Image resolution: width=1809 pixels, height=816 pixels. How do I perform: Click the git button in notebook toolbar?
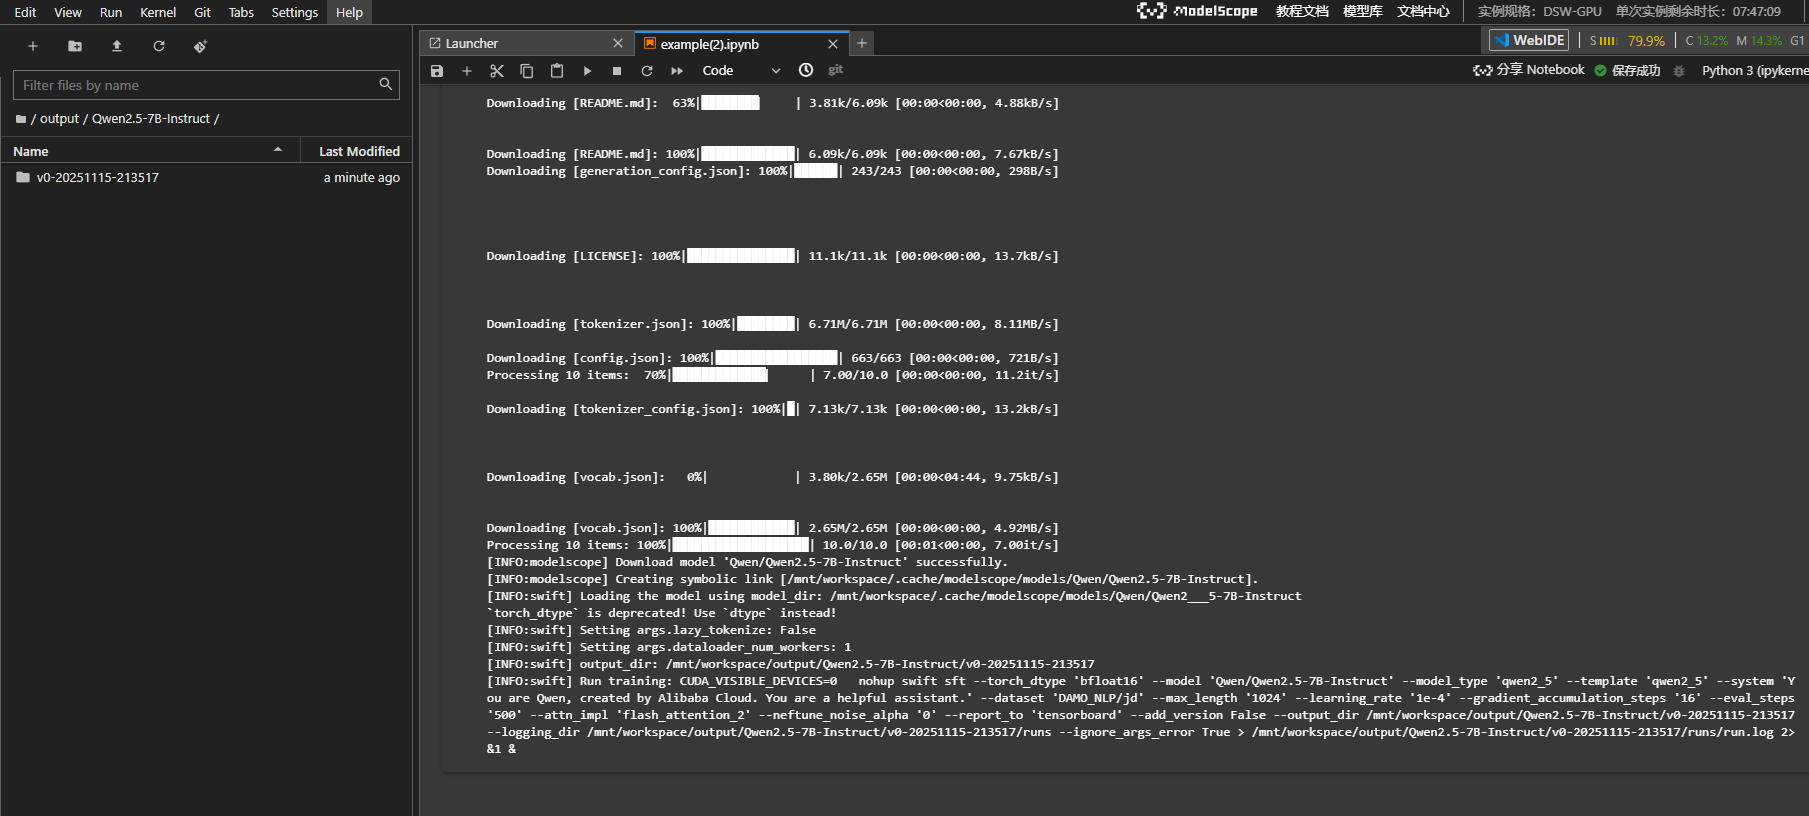pyautogui.click(x=836, y=70)
